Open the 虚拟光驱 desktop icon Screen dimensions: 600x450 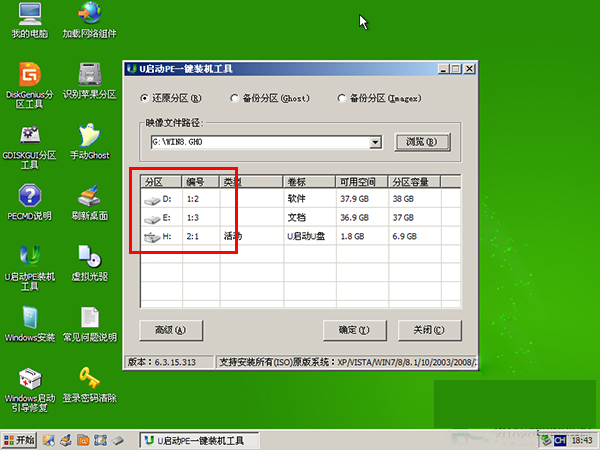[x=90, y=263]
